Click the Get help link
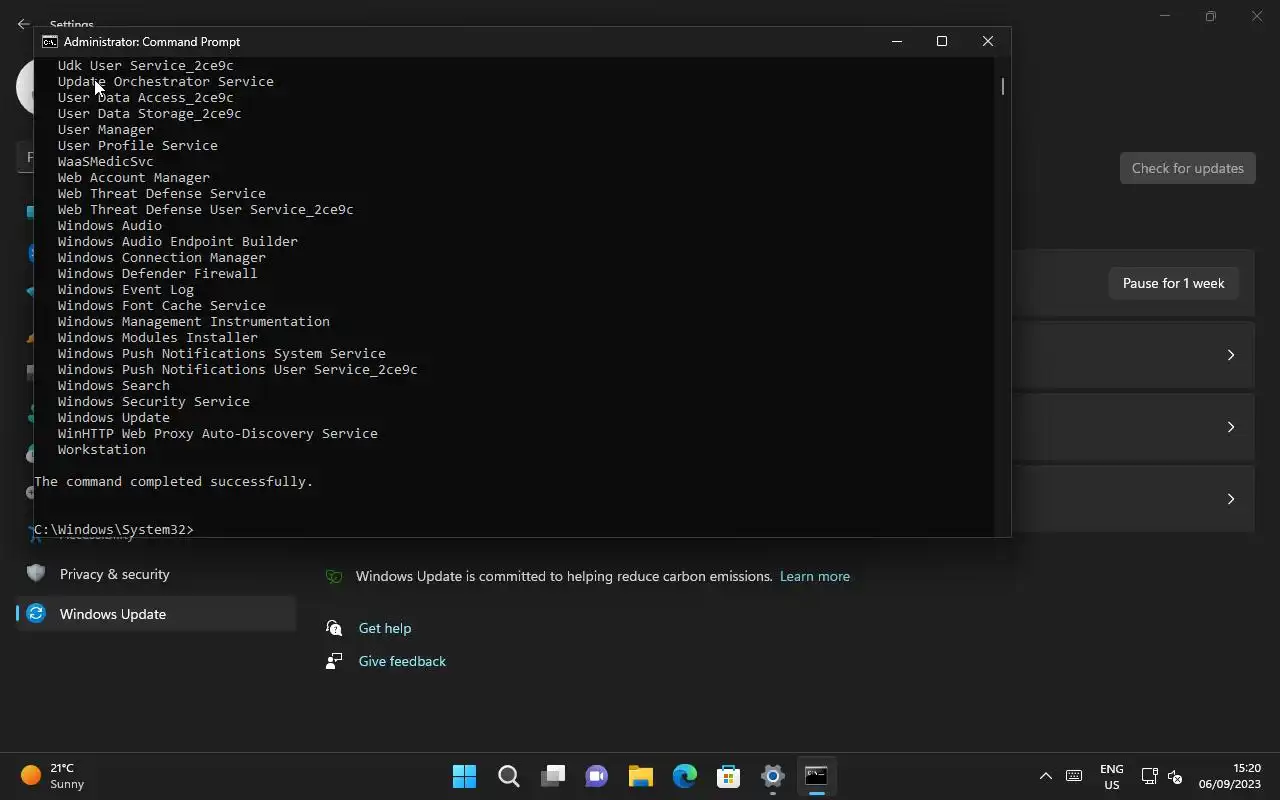Screen dimensions: 1280x800 click(x=385, y=628)
